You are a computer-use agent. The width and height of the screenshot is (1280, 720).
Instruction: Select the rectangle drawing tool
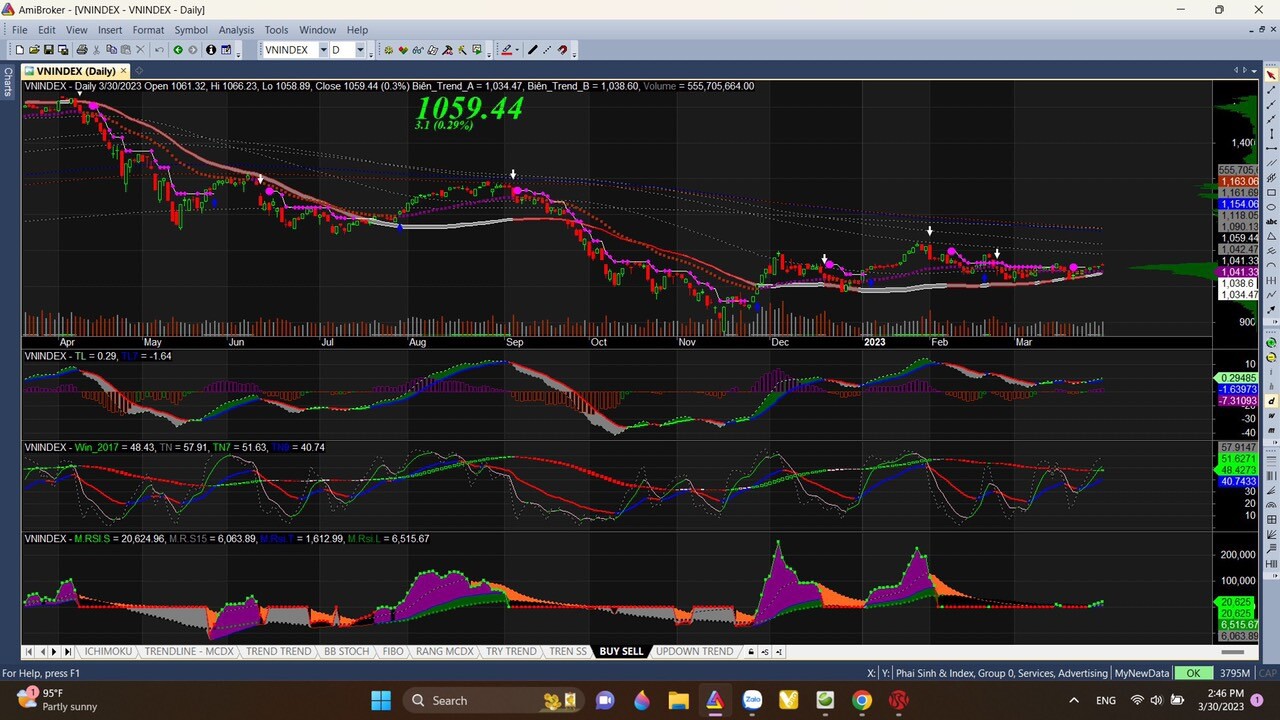click(x=1271, y=192)
